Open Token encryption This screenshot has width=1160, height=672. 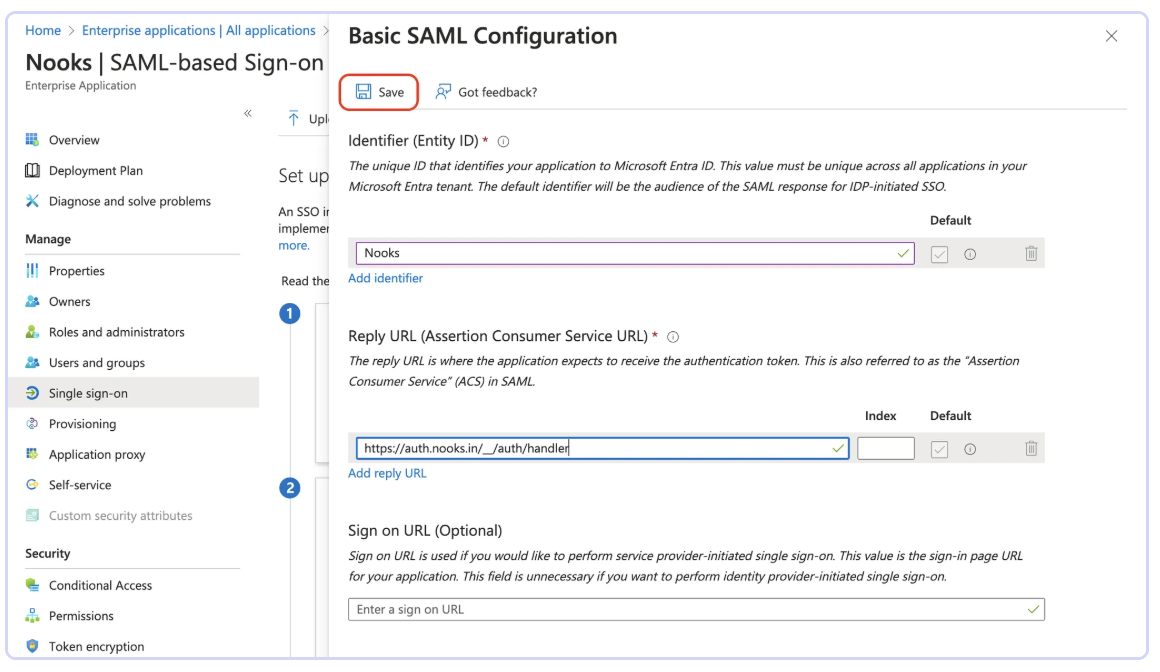96,647
